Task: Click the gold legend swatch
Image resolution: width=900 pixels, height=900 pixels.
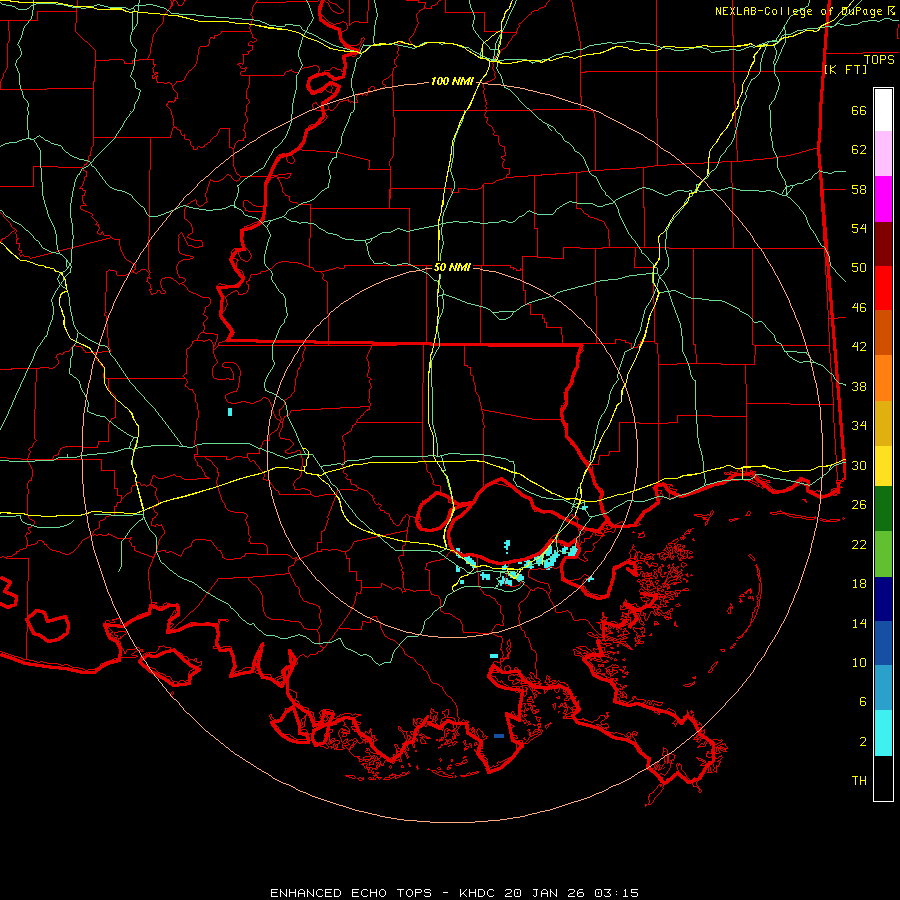Action: pos(883,424)
